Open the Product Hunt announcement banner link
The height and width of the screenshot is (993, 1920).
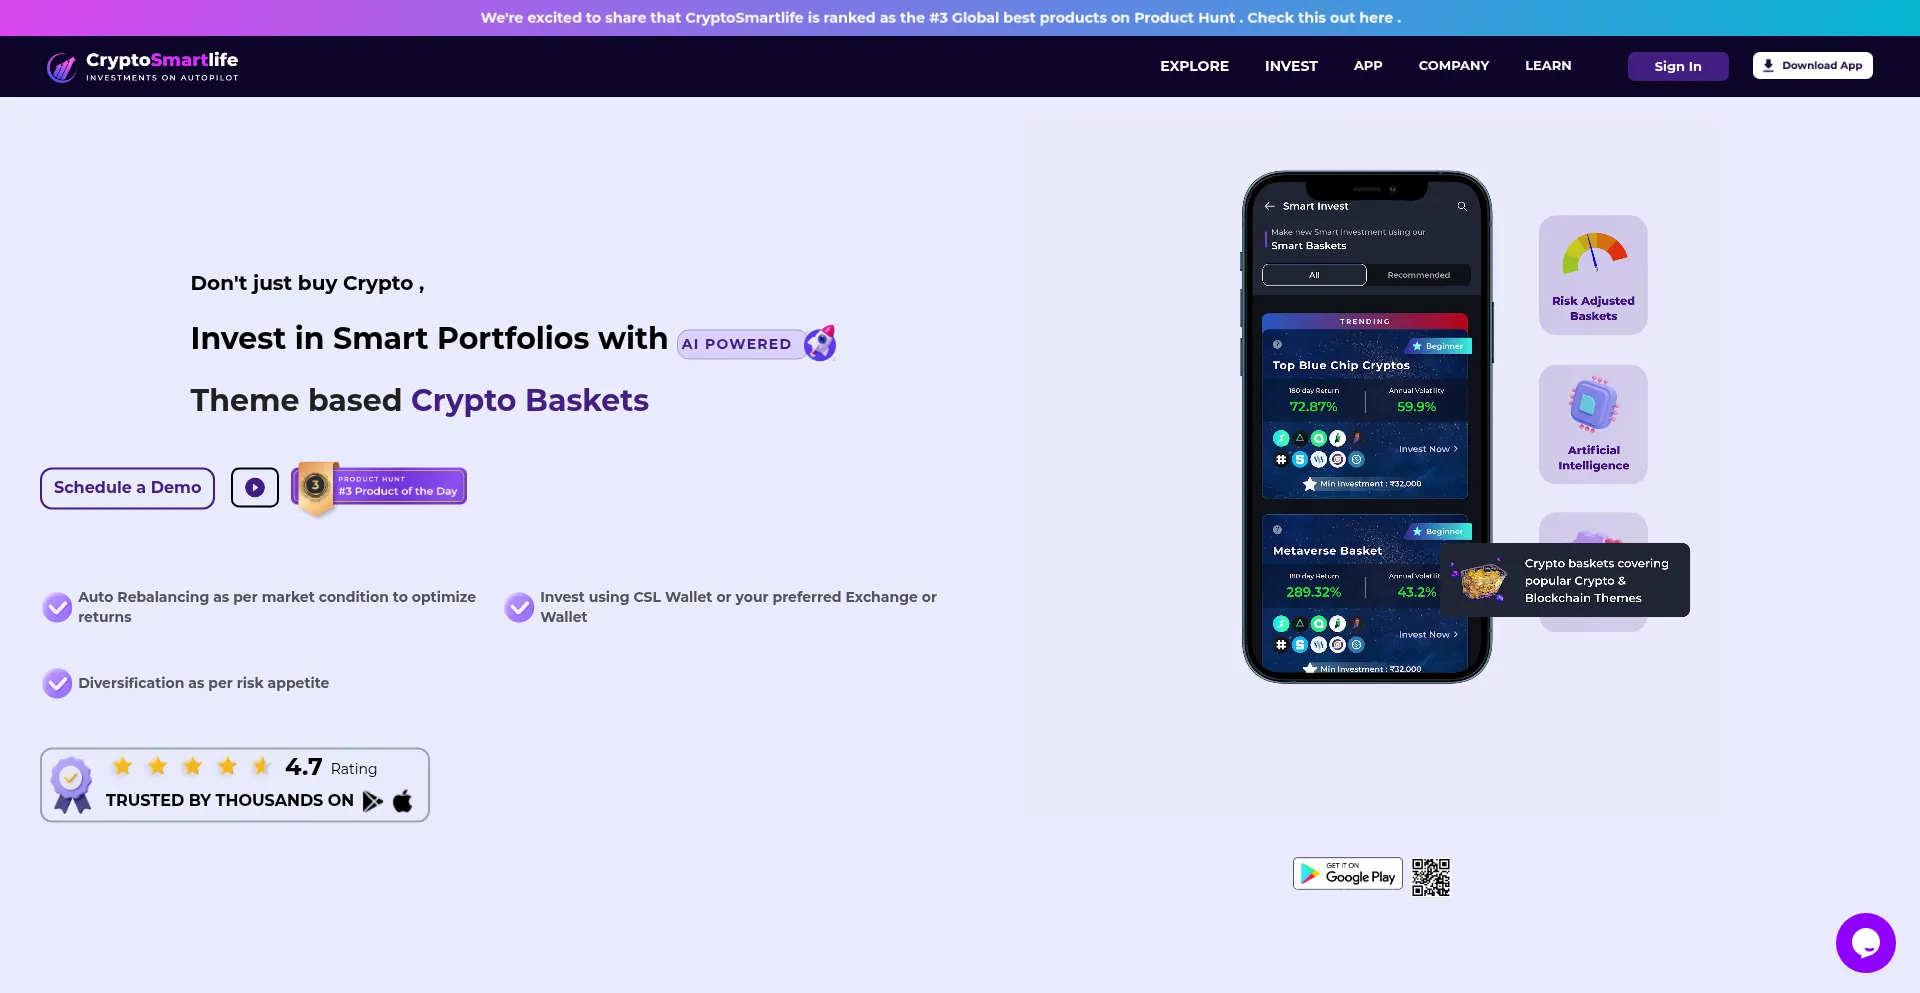tap(940, 18)
